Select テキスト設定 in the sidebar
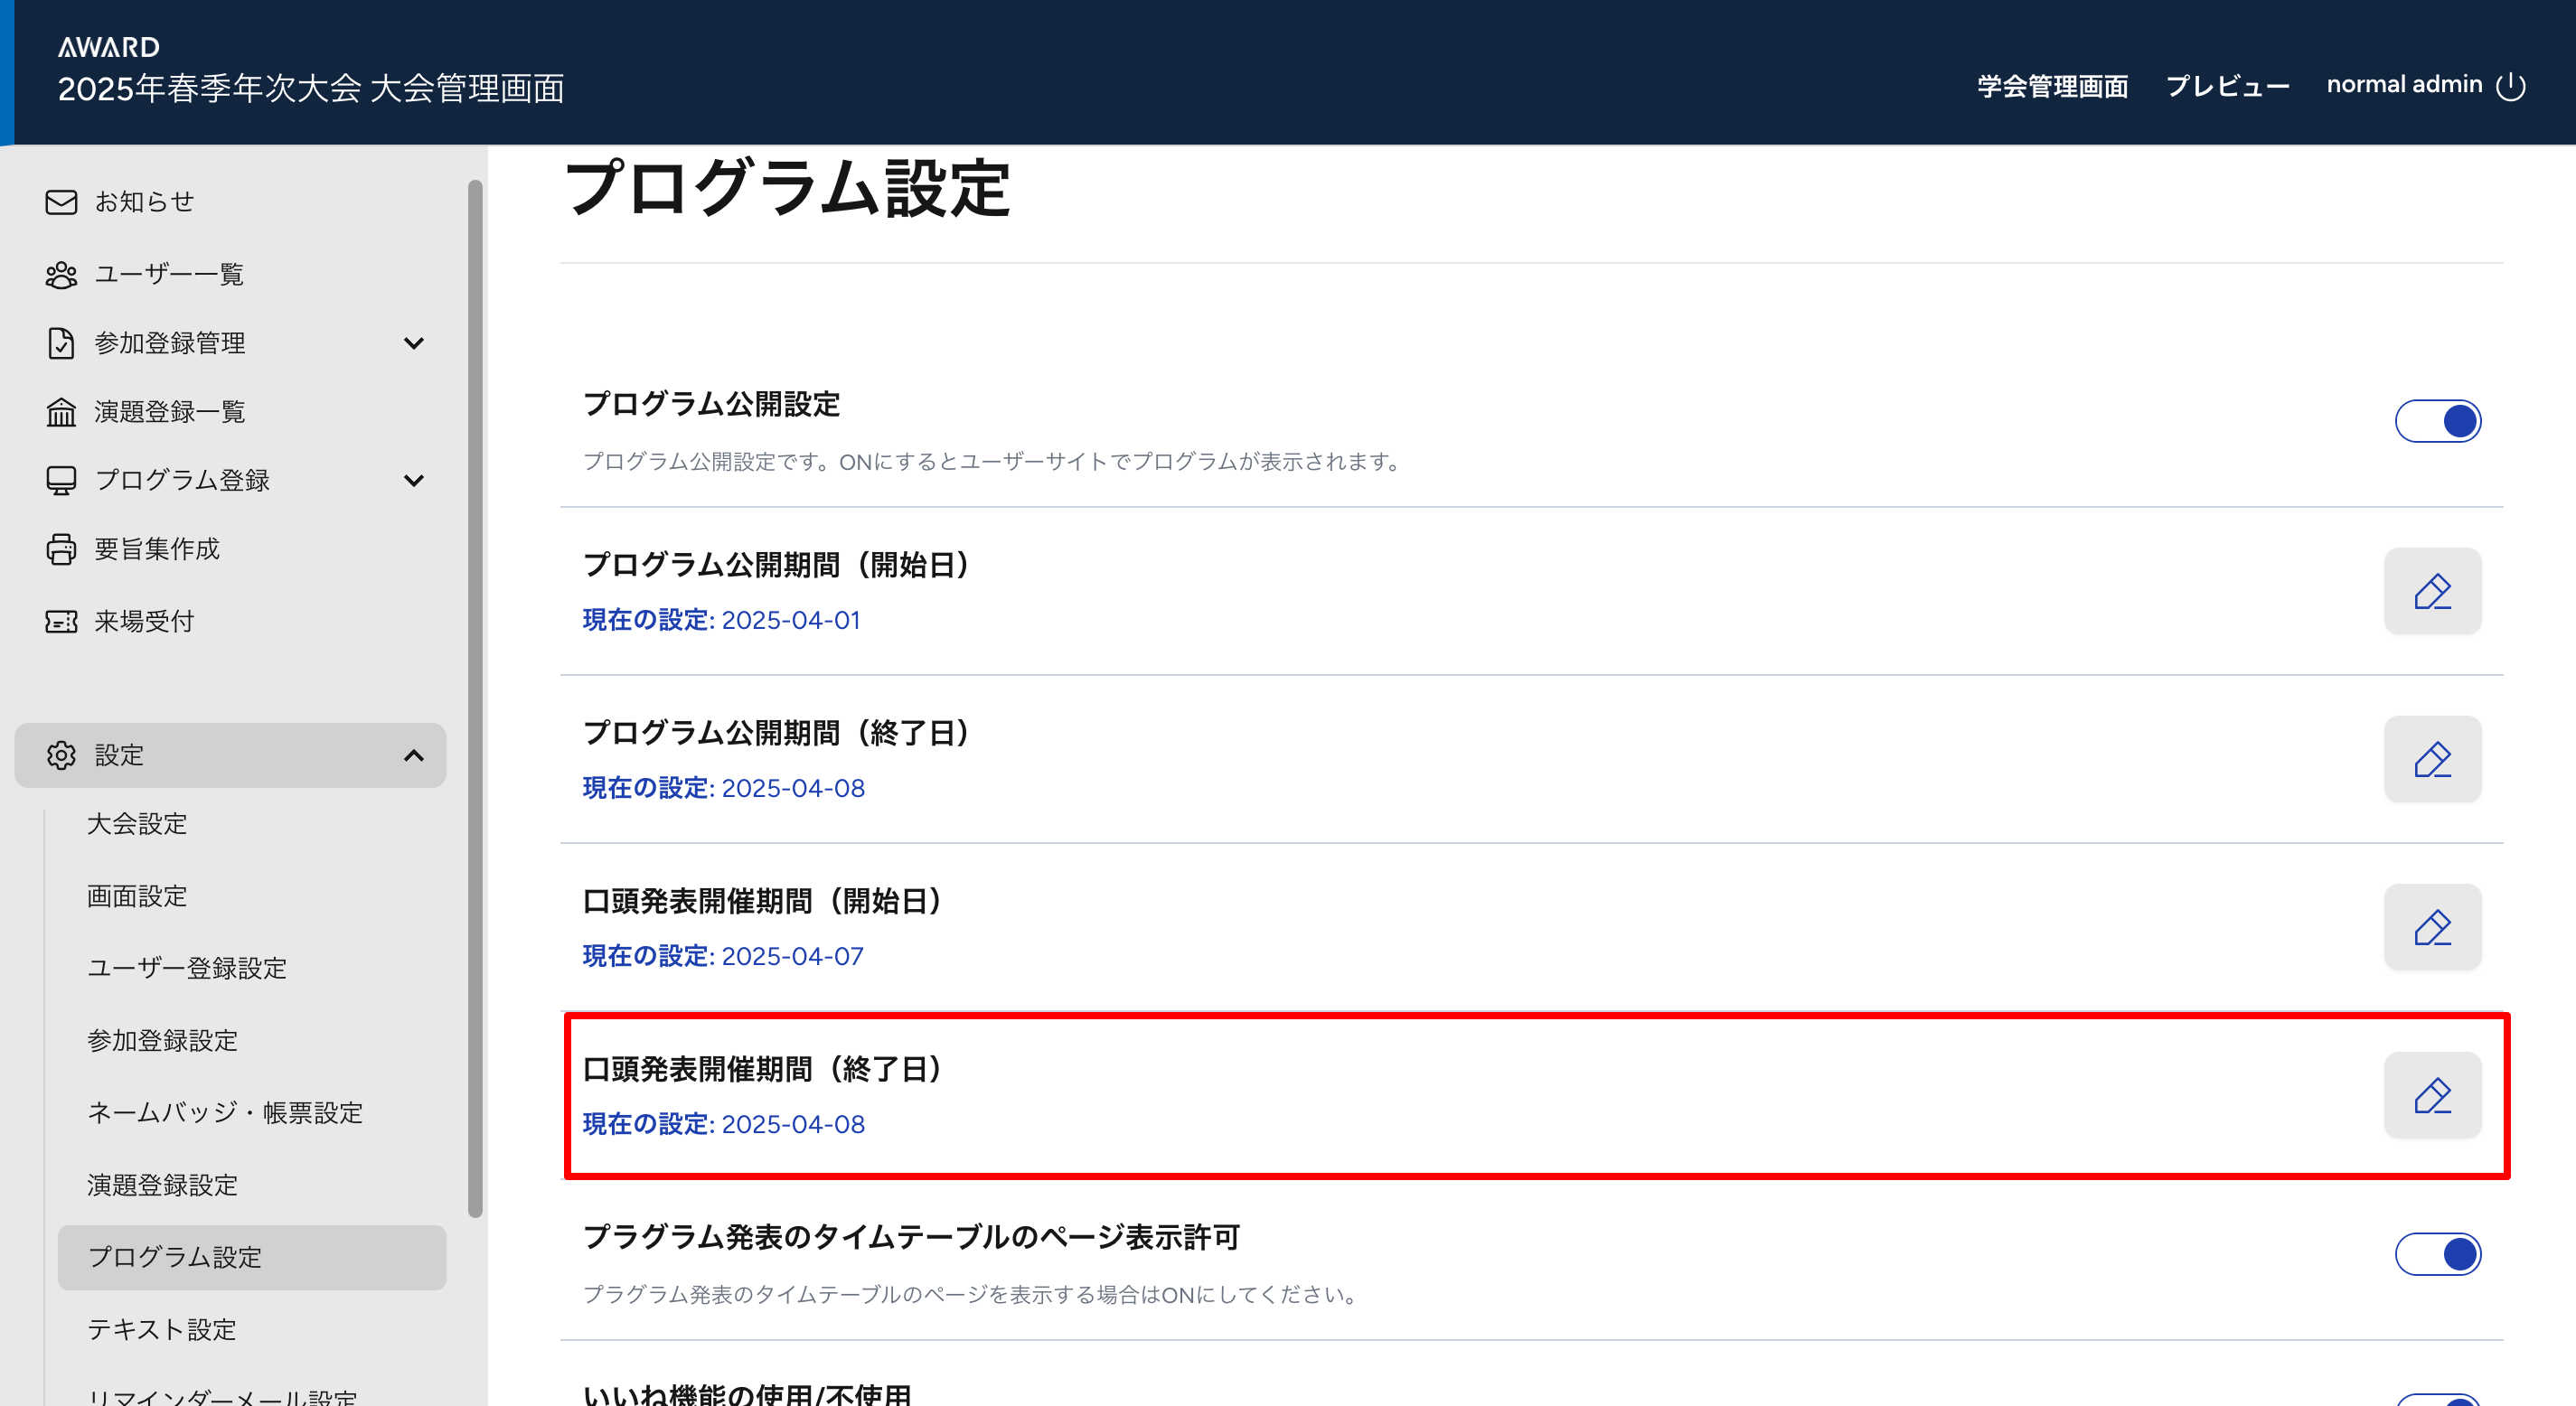 [x=161, y=1329]
